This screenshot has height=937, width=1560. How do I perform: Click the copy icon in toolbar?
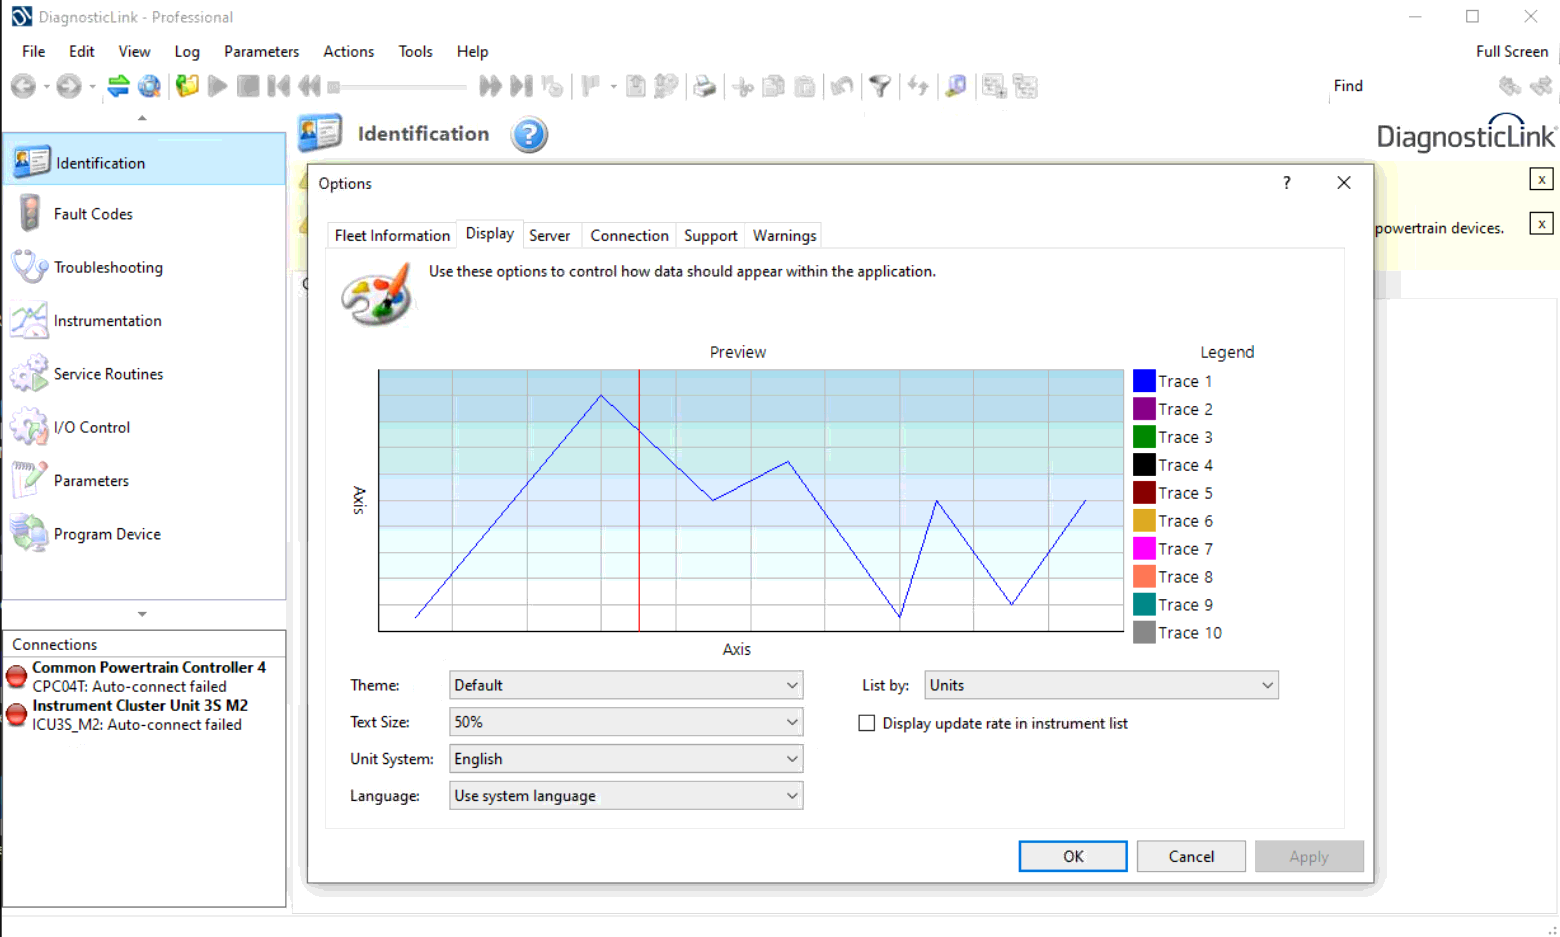coord(773,87)
